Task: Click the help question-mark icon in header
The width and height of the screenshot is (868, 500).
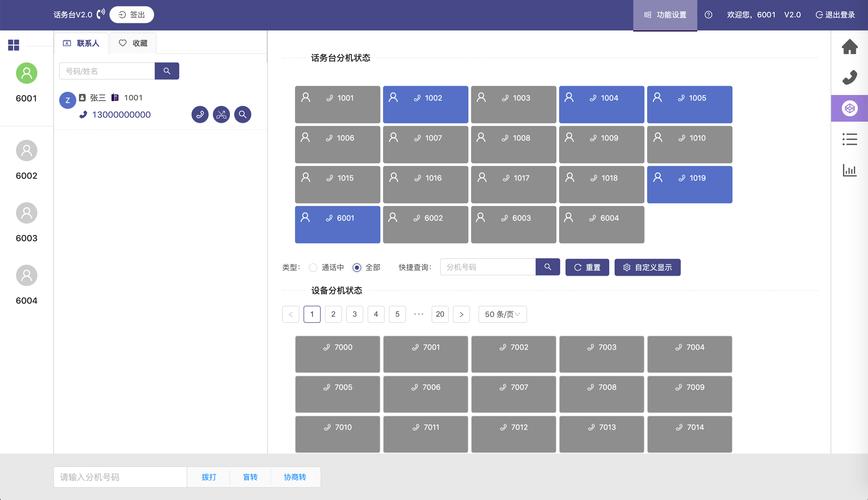Action: coord(708,15)
